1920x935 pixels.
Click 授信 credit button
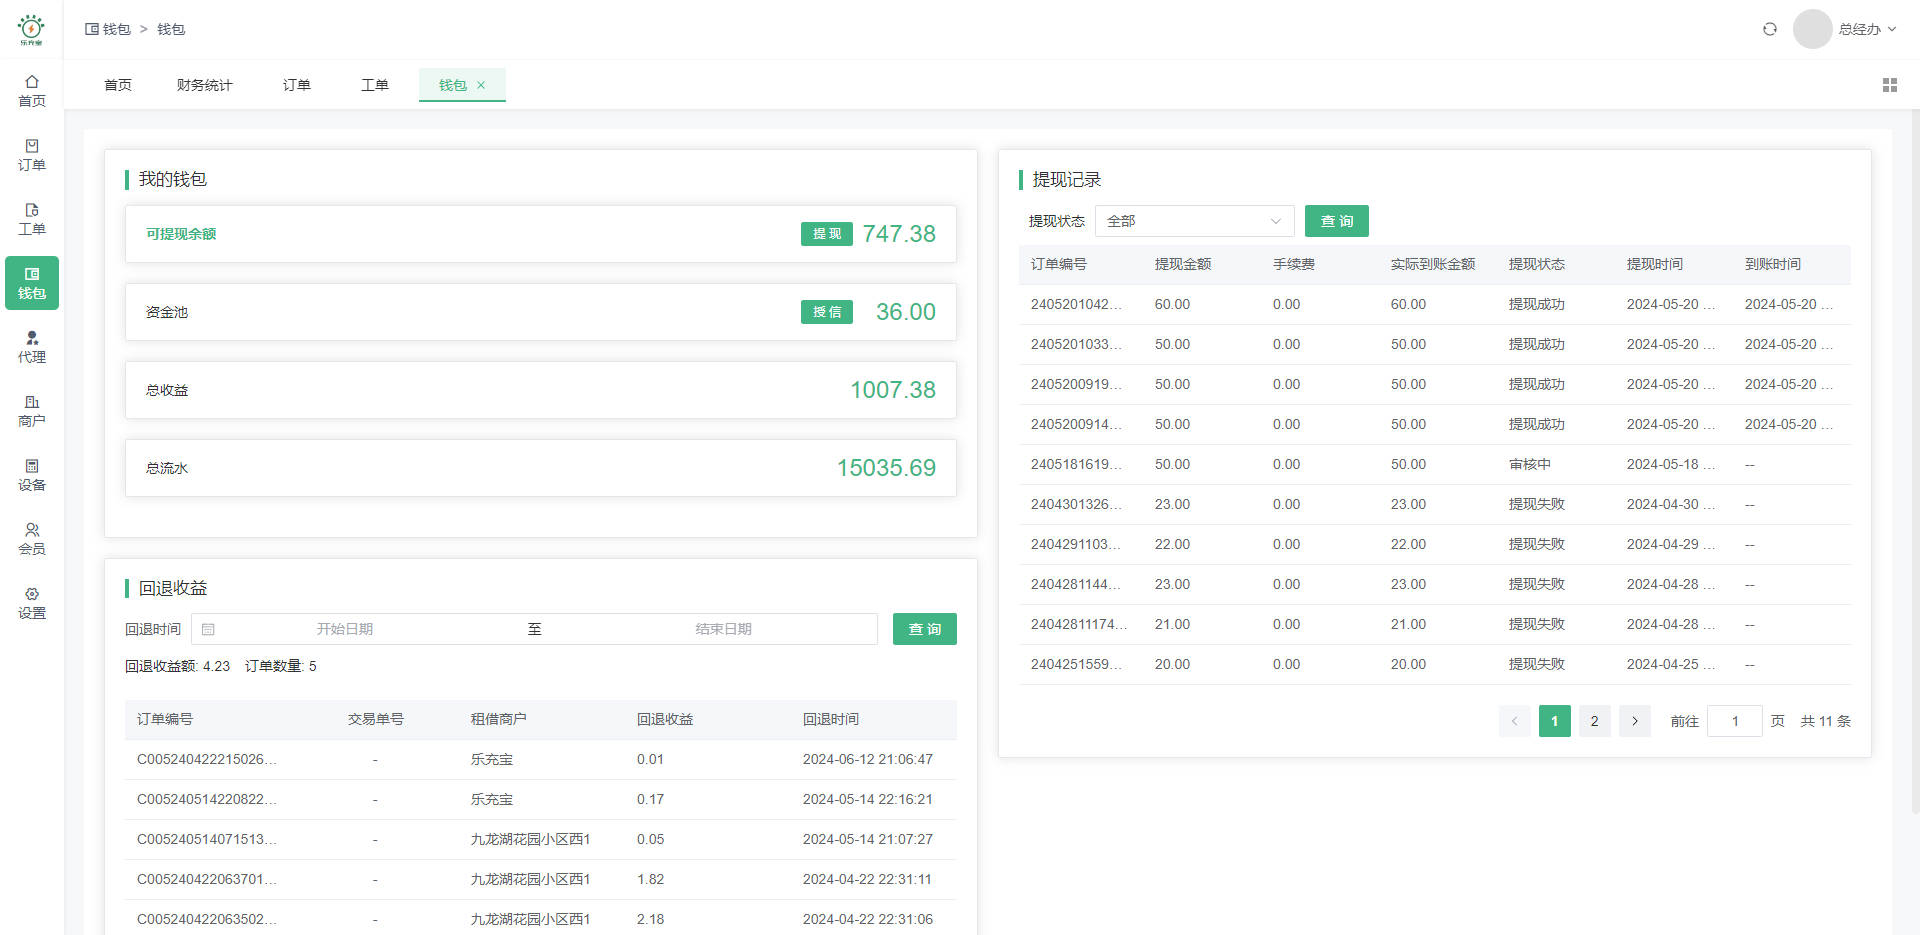pyautogui.click(x=827, y=312)
